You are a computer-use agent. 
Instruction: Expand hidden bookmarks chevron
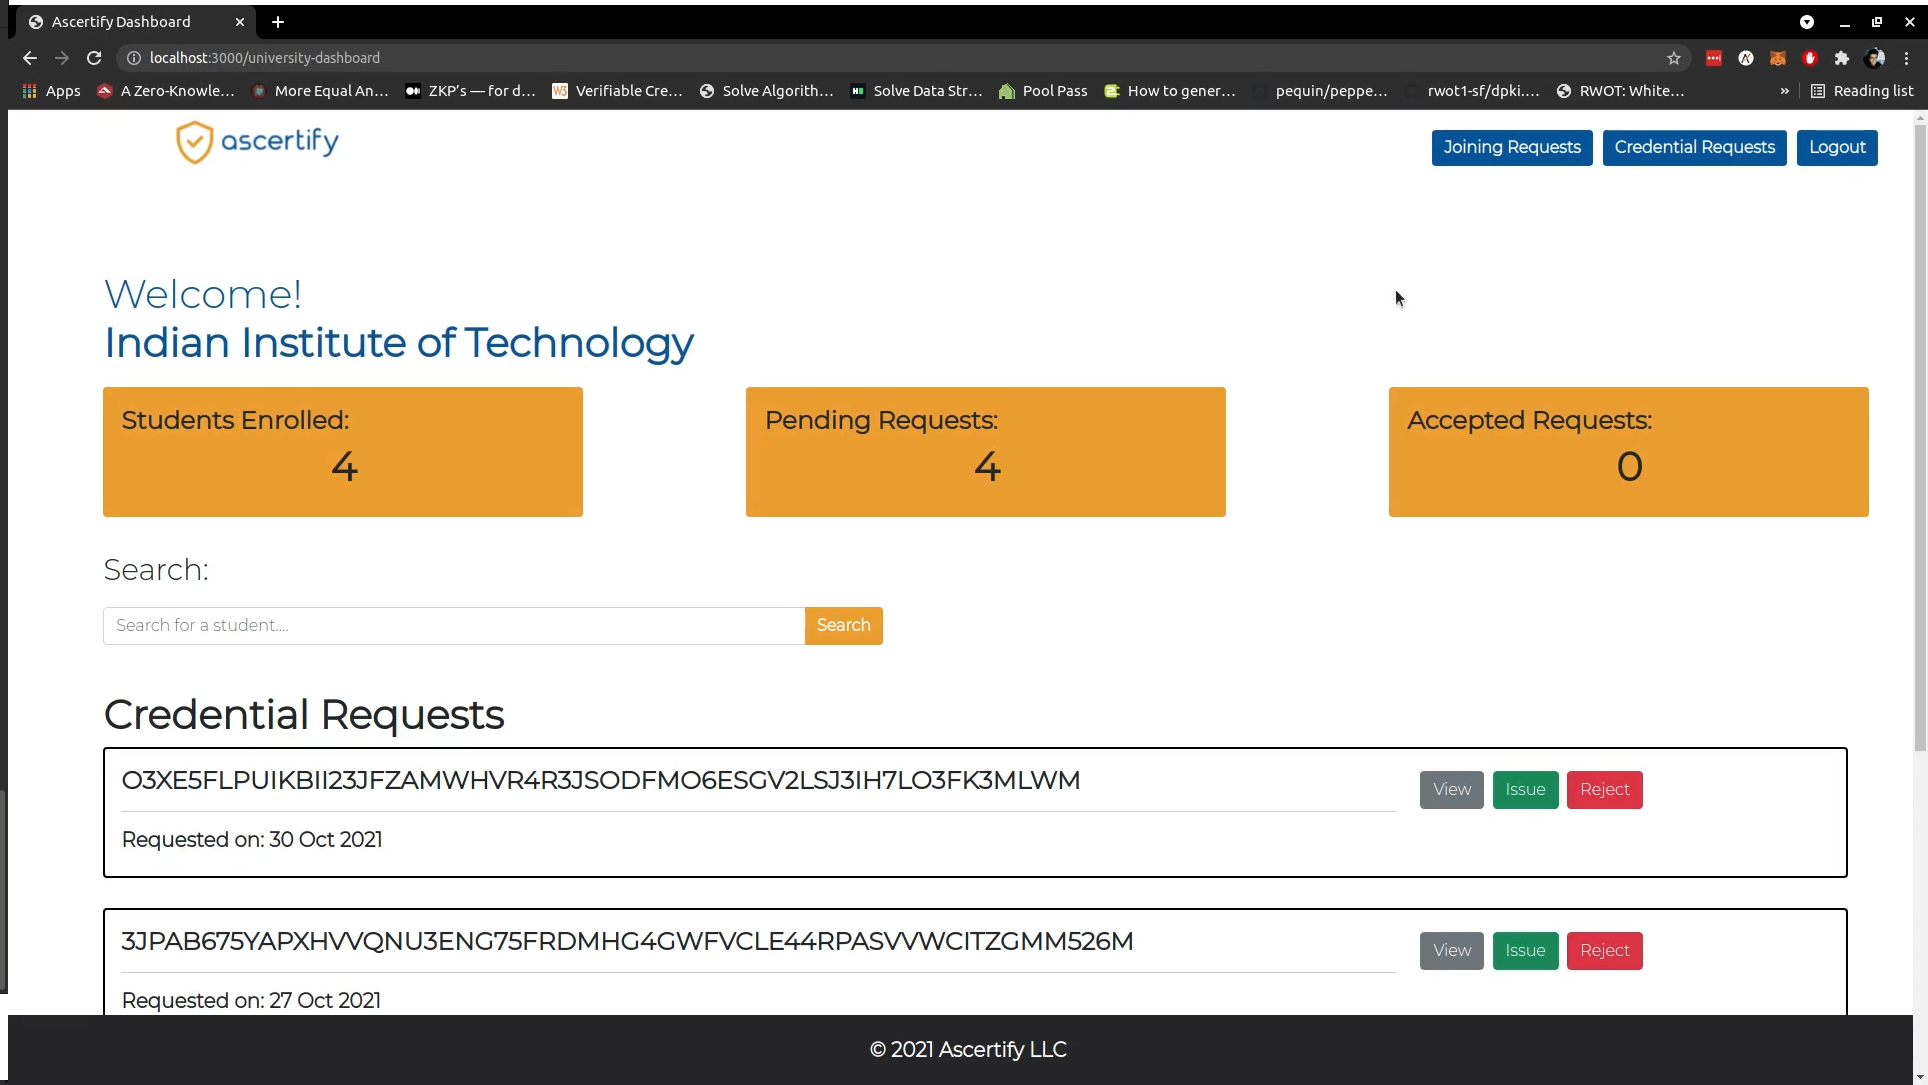pyautogui.click(x=1784, y=91)
